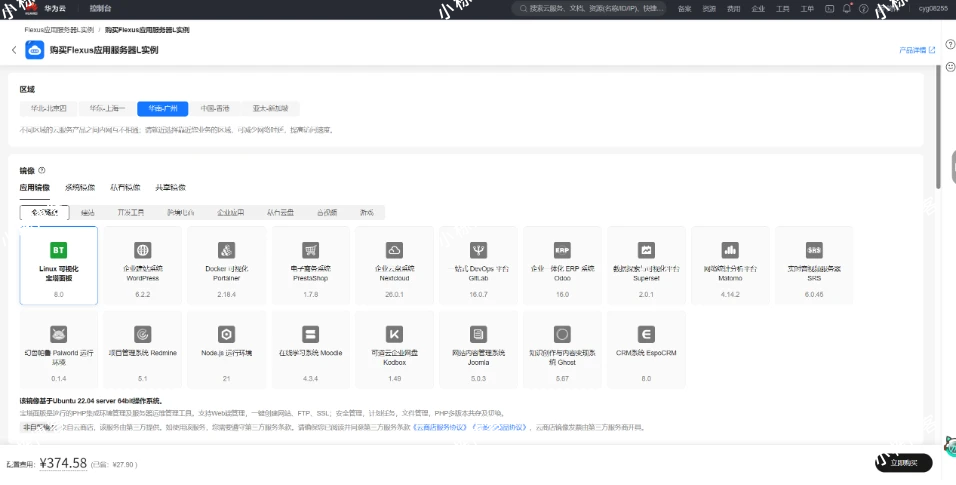Open the 云商店服务协议 link
956x485 pixels.
tap(441, 428)
